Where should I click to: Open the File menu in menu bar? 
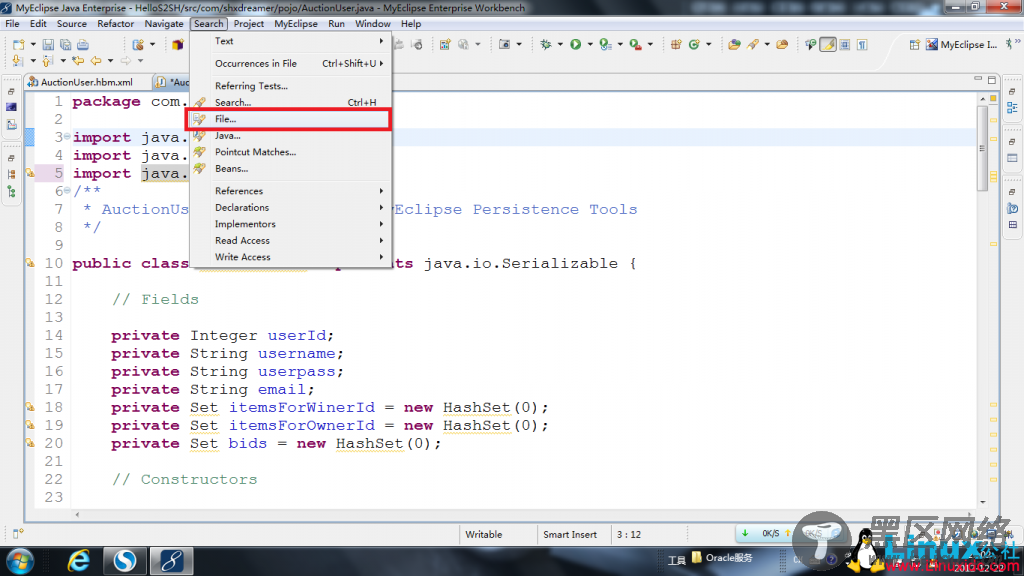(x=12, y=24)
